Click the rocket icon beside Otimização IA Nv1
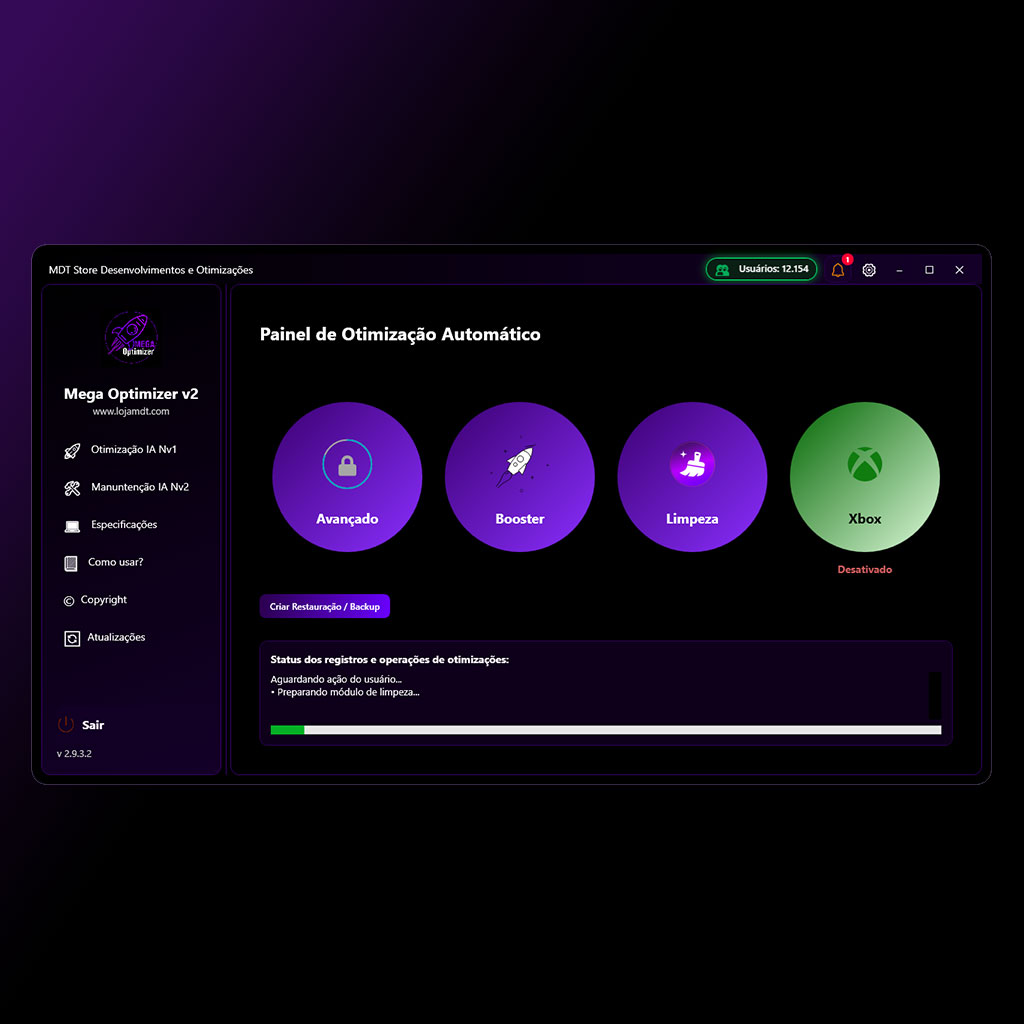Screen dimensions: 1024x1024 (72, 451)
